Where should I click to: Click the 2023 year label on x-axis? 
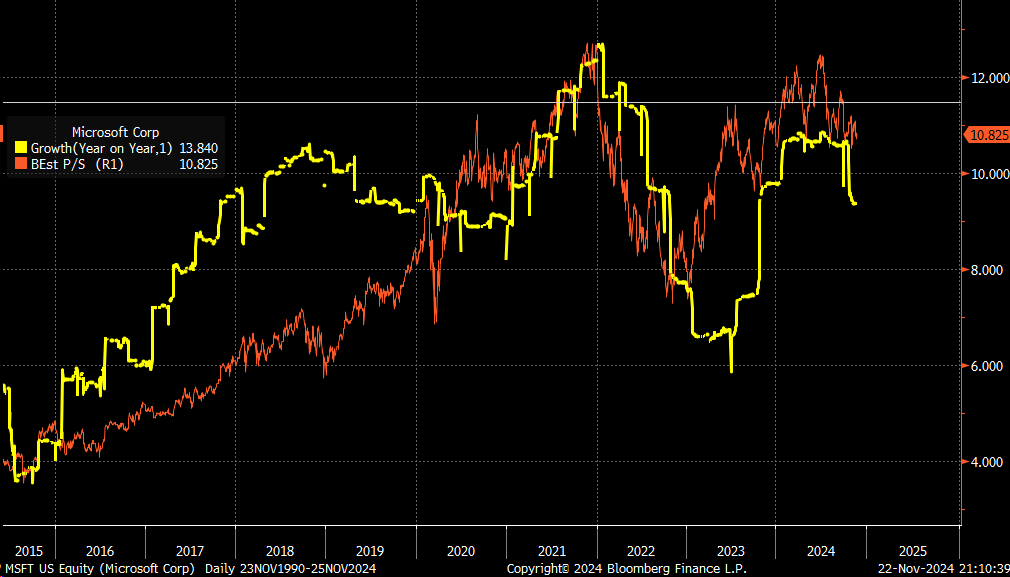point(731,551)
